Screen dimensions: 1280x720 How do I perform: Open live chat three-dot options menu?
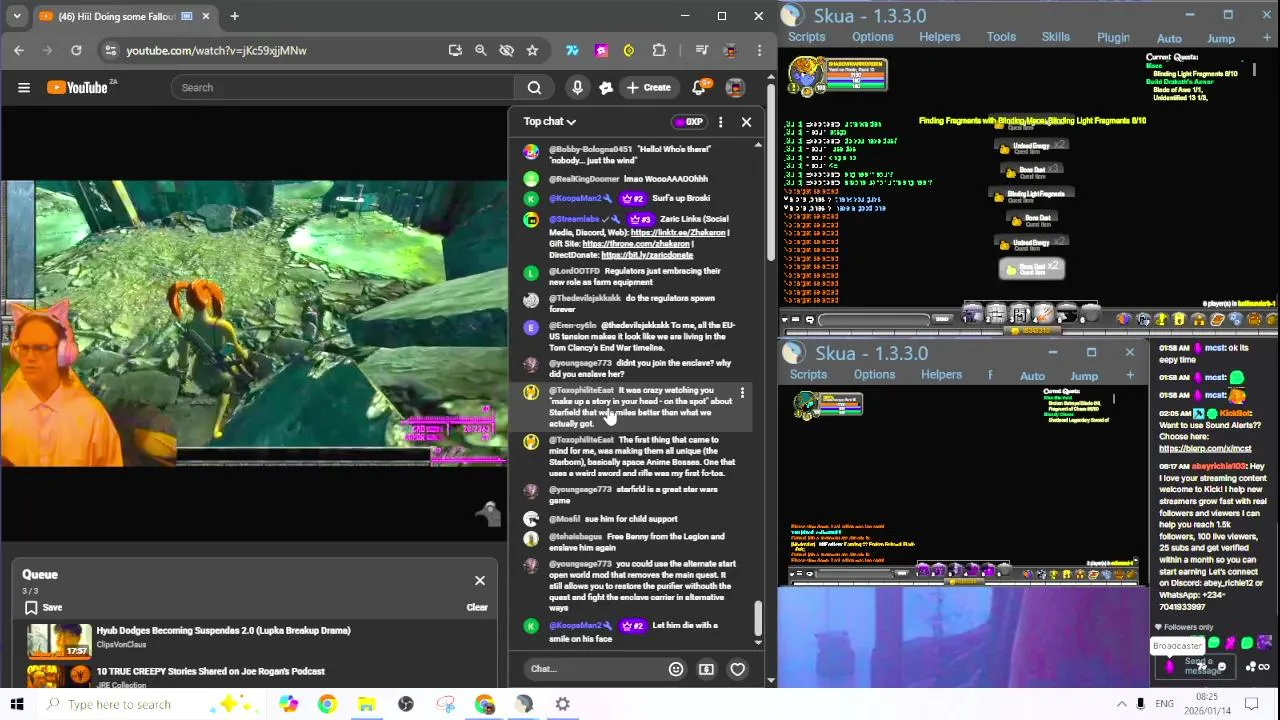pyautogui.click(x=720, y=122)
